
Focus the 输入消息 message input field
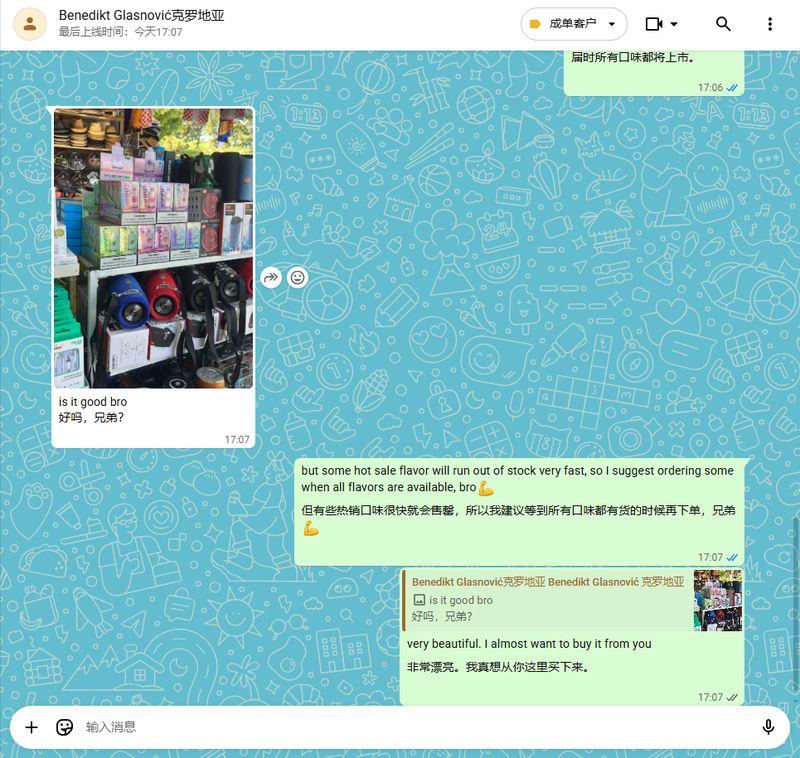click(x=418, y=727)
